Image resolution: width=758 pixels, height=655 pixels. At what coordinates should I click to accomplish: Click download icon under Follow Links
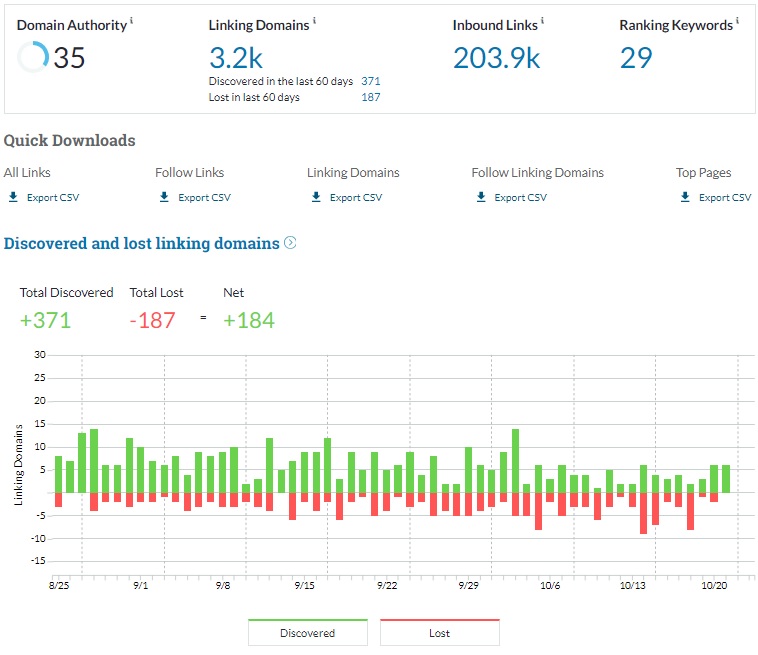[164, 197]
